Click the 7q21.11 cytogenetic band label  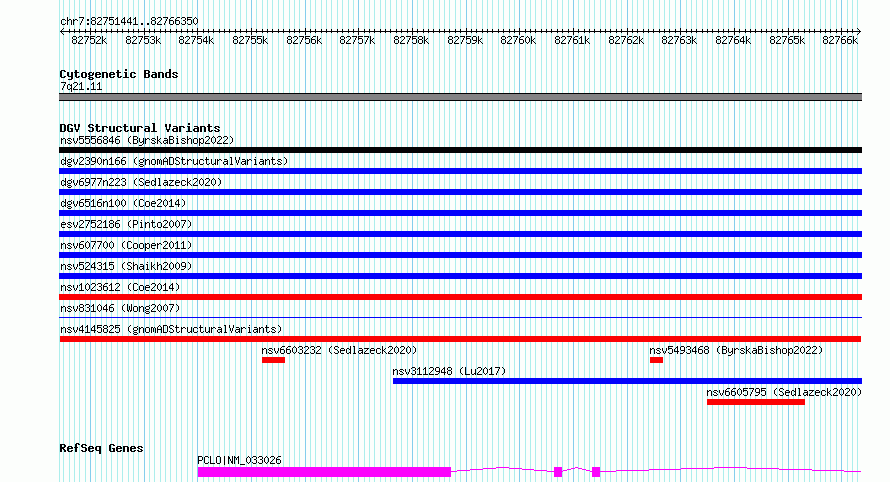pyautogui.click(x=81, y=86)
